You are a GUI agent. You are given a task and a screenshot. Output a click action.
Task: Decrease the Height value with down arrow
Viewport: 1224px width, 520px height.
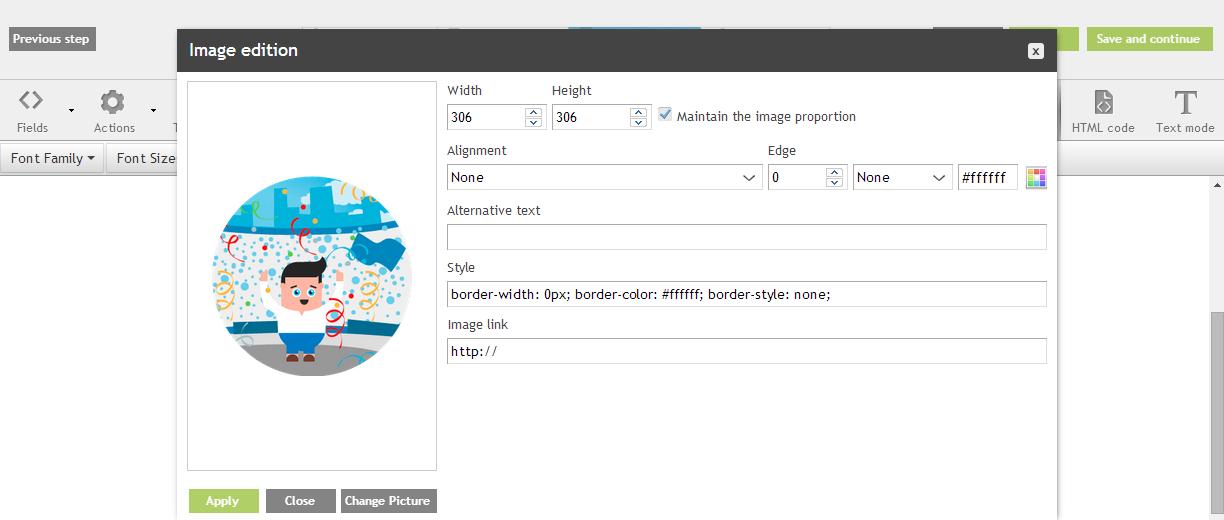click(x=638, y=123)
